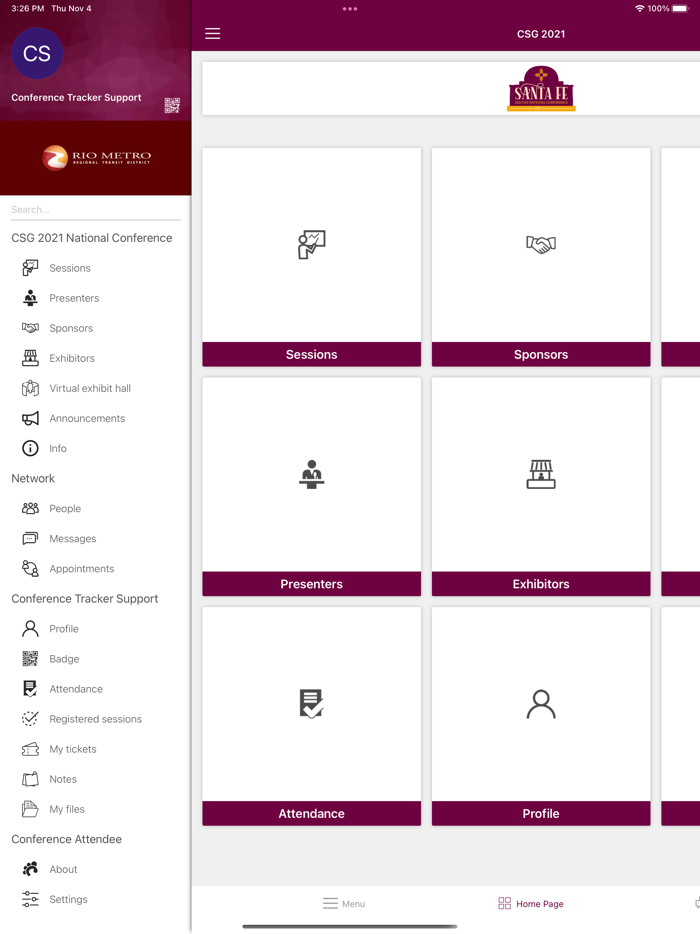Screen dimensions: 700x934
Task: Click the Appointments icon in sidebar
Action: (x=30, y=568)
